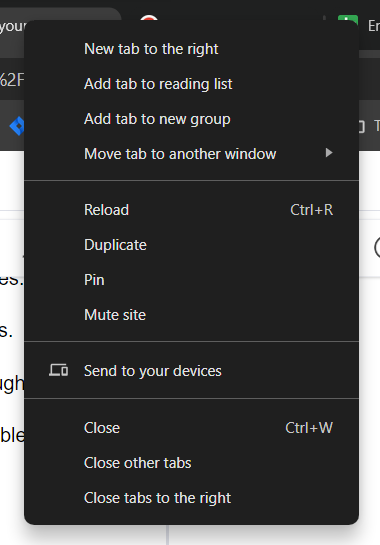Expand the submenu arrow beside Move tab
Image resolution: width=380 pixels, height=545 pixels.
(329, 153)
